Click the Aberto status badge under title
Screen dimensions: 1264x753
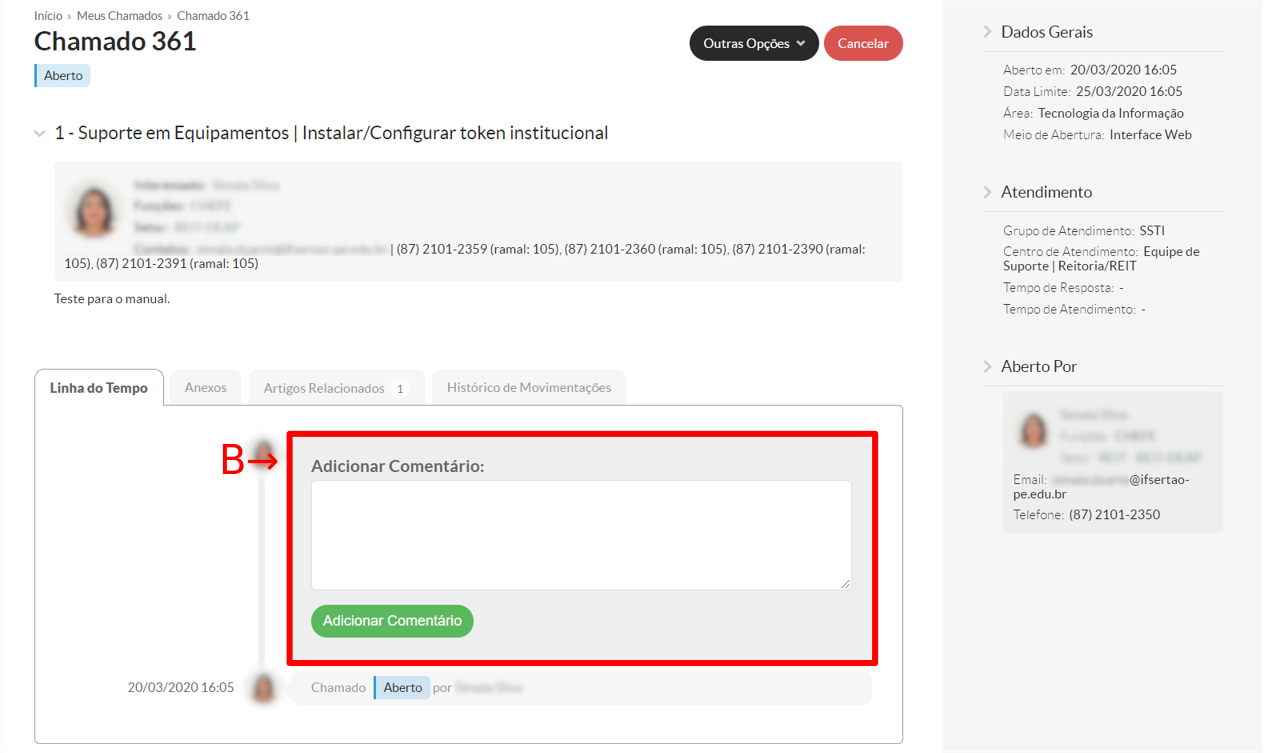pyautogui.click(x=63, y=76)
